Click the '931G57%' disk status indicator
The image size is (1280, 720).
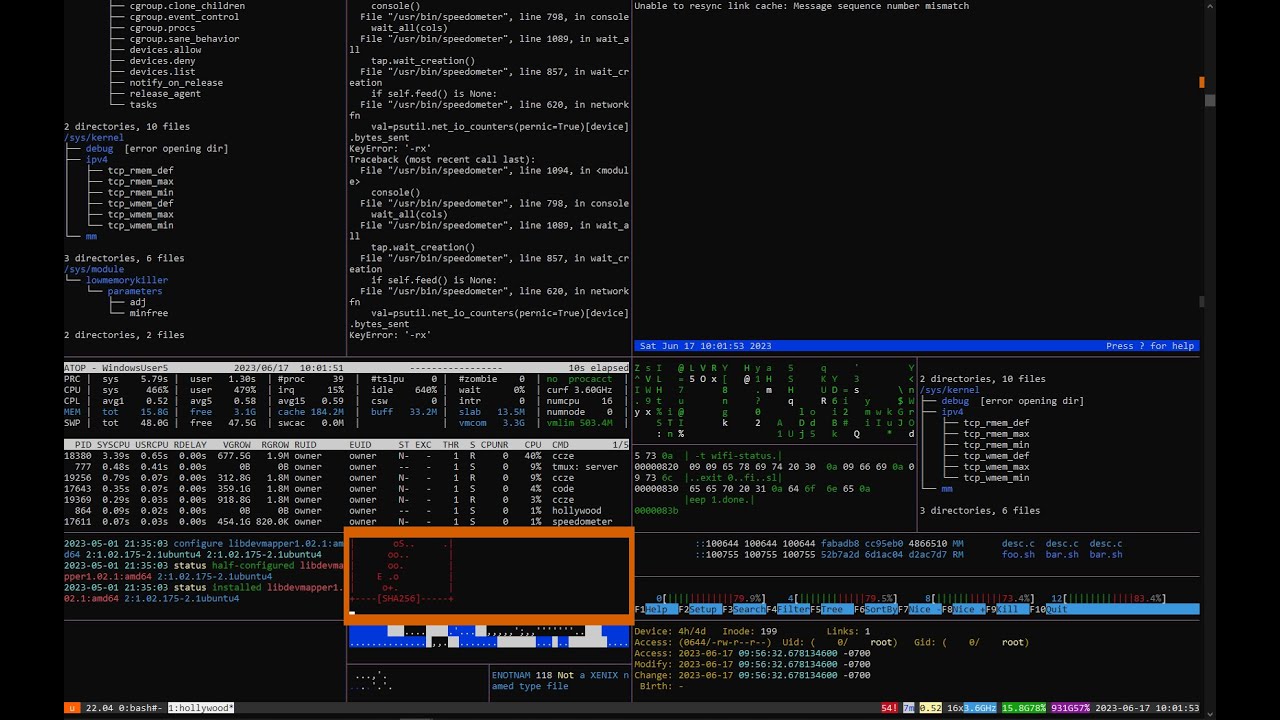click(x=1070, y=708)
